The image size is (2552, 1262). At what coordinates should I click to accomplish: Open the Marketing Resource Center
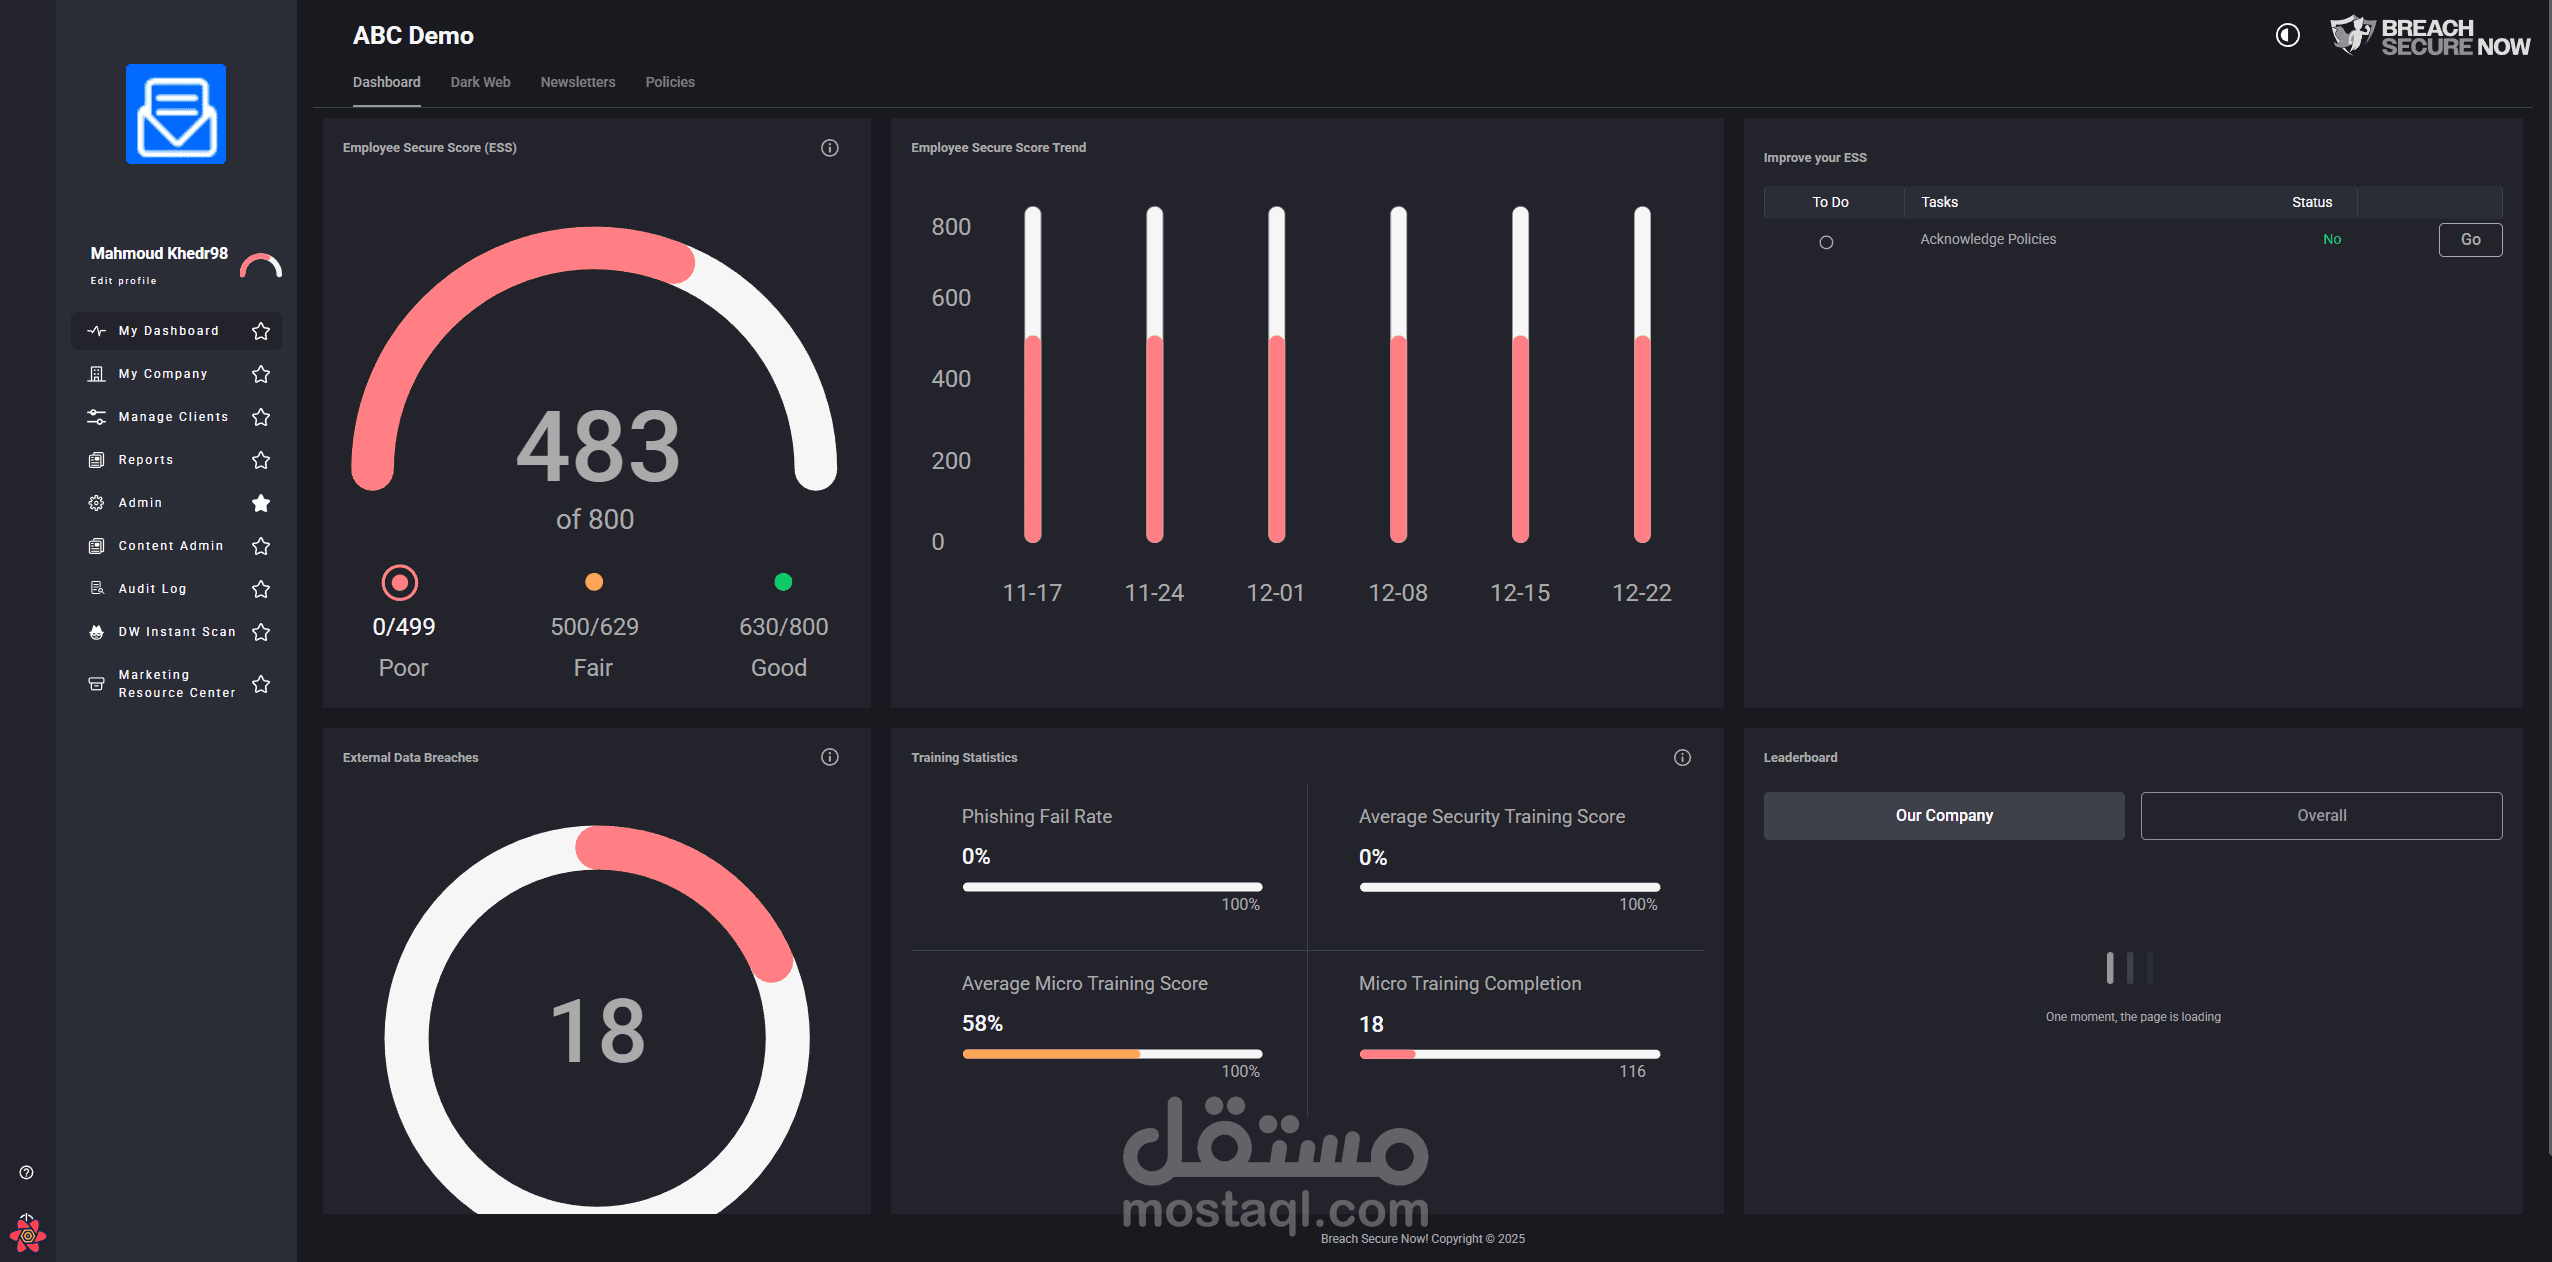coord(176,683)
